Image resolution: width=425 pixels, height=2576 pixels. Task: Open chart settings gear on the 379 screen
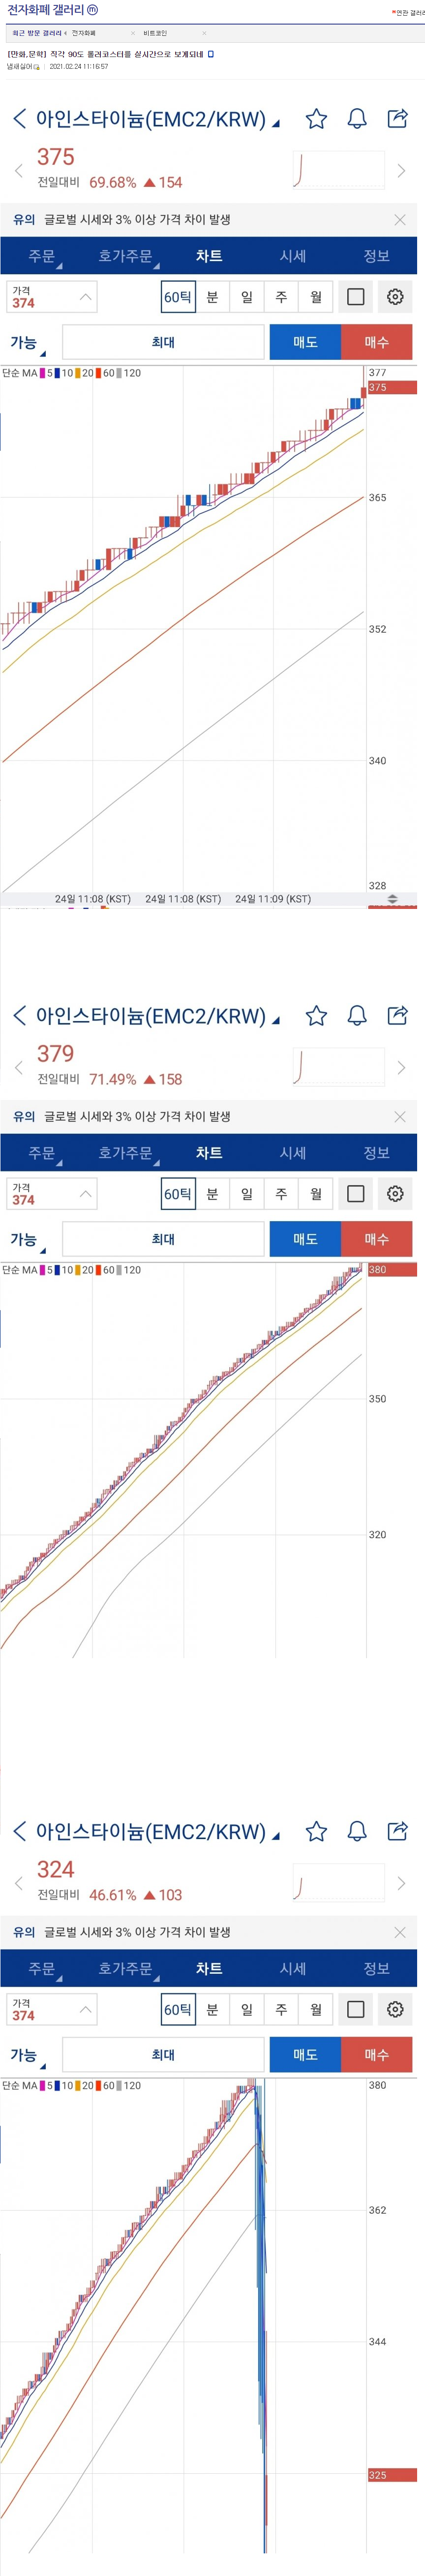[395, 1194]
